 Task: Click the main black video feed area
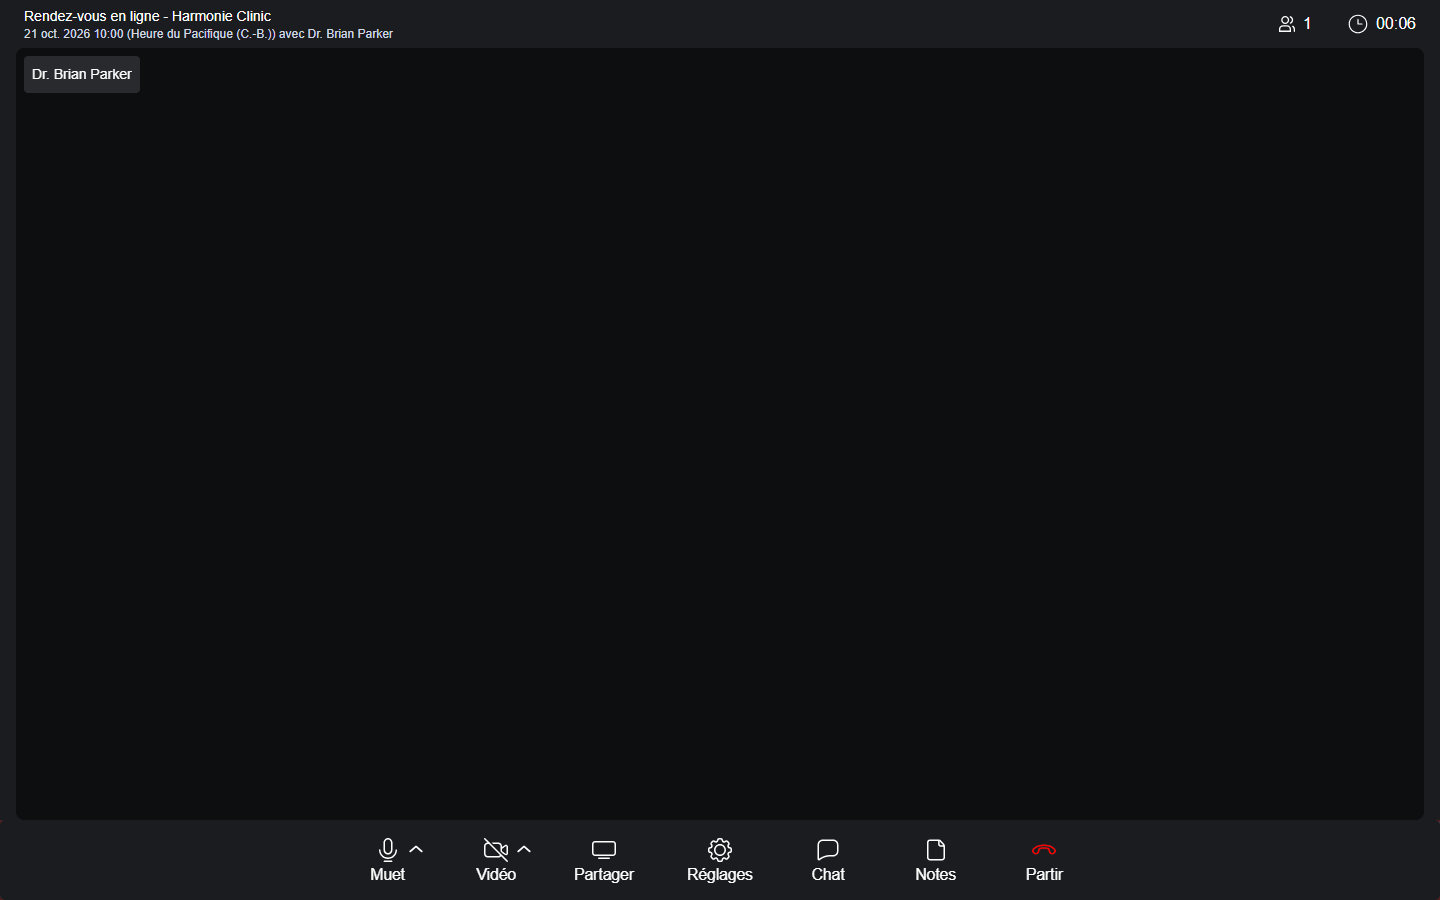(720, 434)
